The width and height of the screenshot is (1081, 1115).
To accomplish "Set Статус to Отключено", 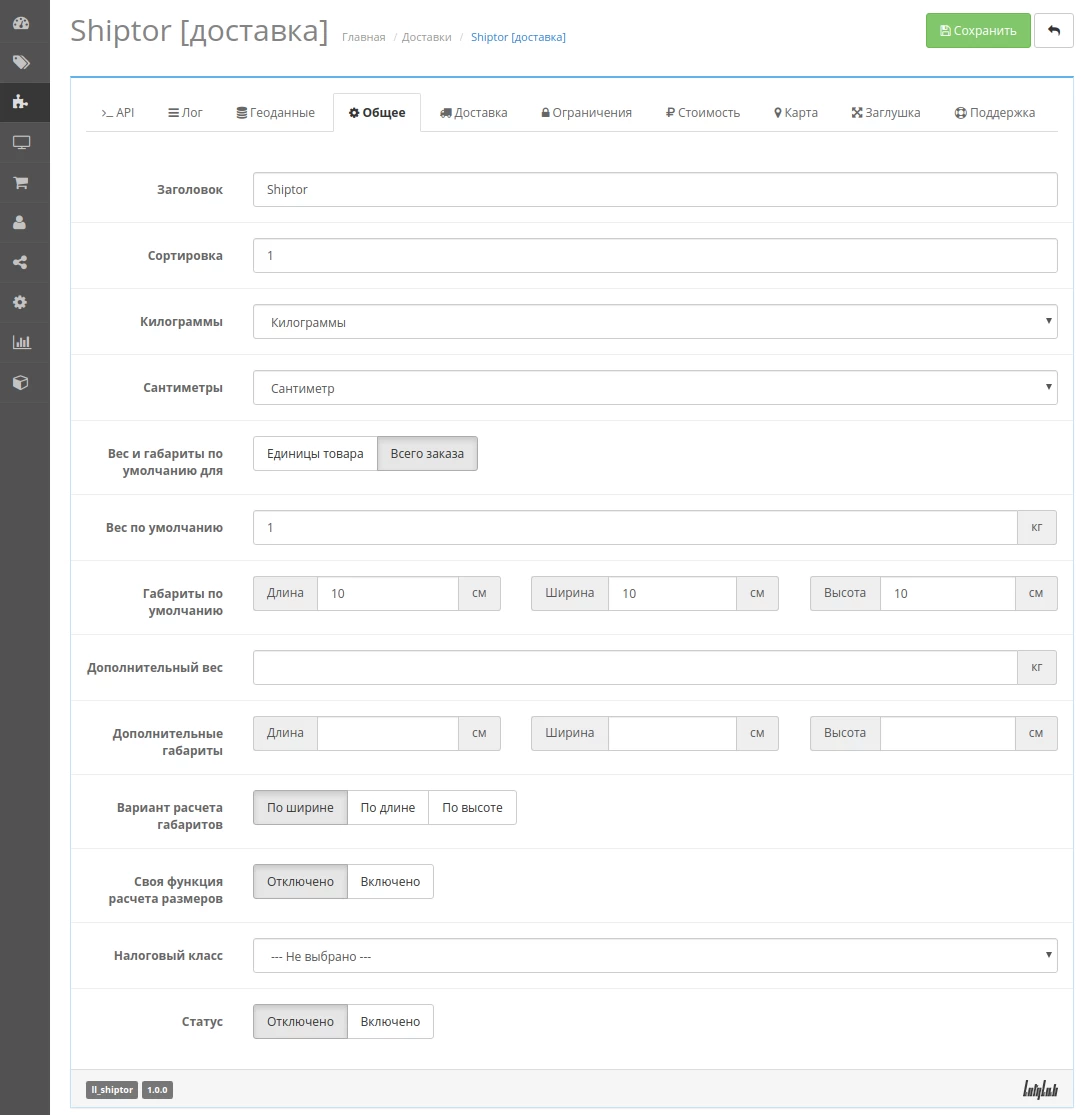I will tap(300, 1022).
